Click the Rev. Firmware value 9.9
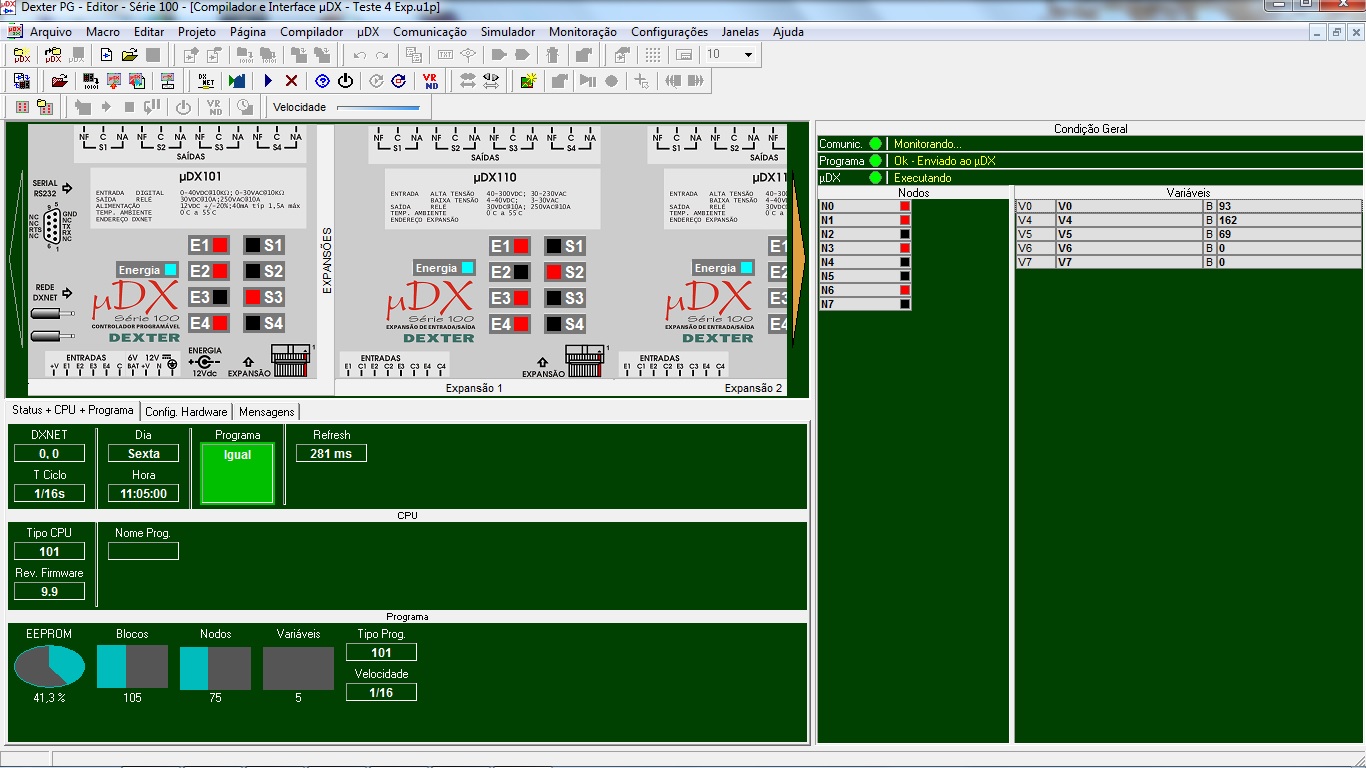1366x768 pixels. click(x=49, y=591)
